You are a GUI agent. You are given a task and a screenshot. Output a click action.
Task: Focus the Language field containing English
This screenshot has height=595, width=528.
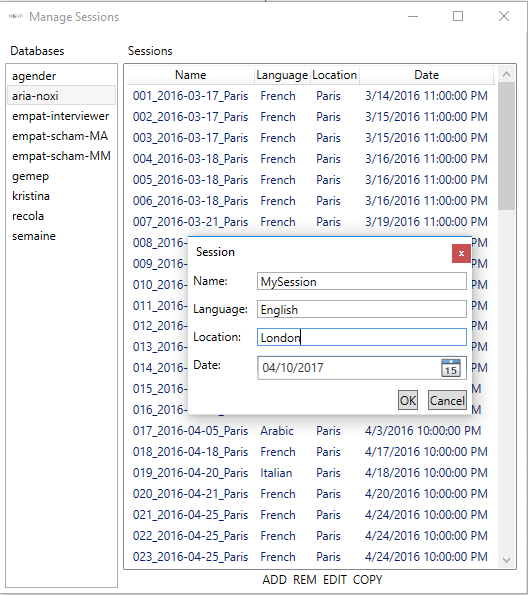click(362, 309)
